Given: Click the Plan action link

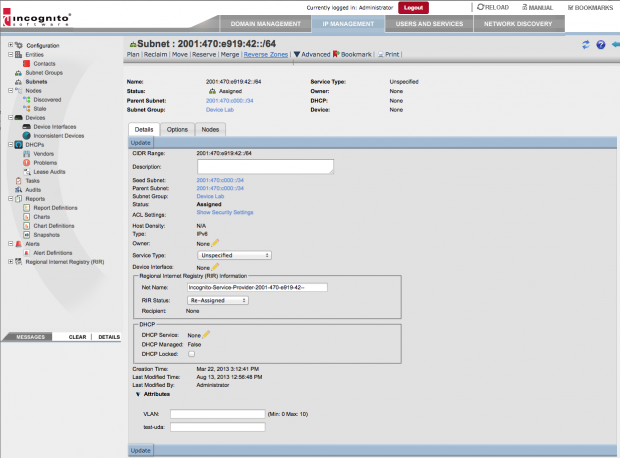Looking at the screenshot, I should (133, 54).
